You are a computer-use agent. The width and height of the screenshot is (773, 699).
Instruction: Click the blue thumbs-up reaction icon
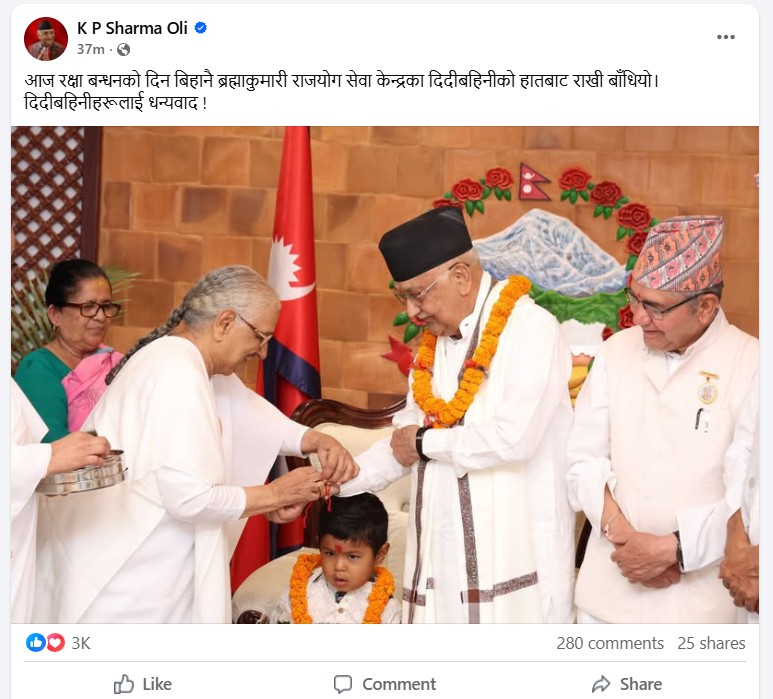[35, 643]
